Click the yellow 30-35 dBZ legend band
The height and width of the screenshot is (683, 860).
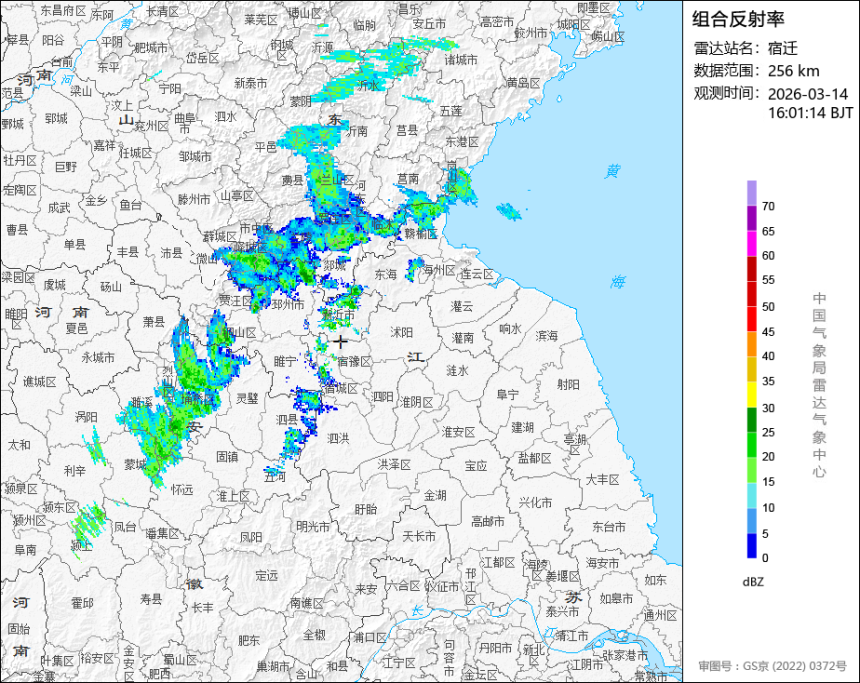[752, 394]
